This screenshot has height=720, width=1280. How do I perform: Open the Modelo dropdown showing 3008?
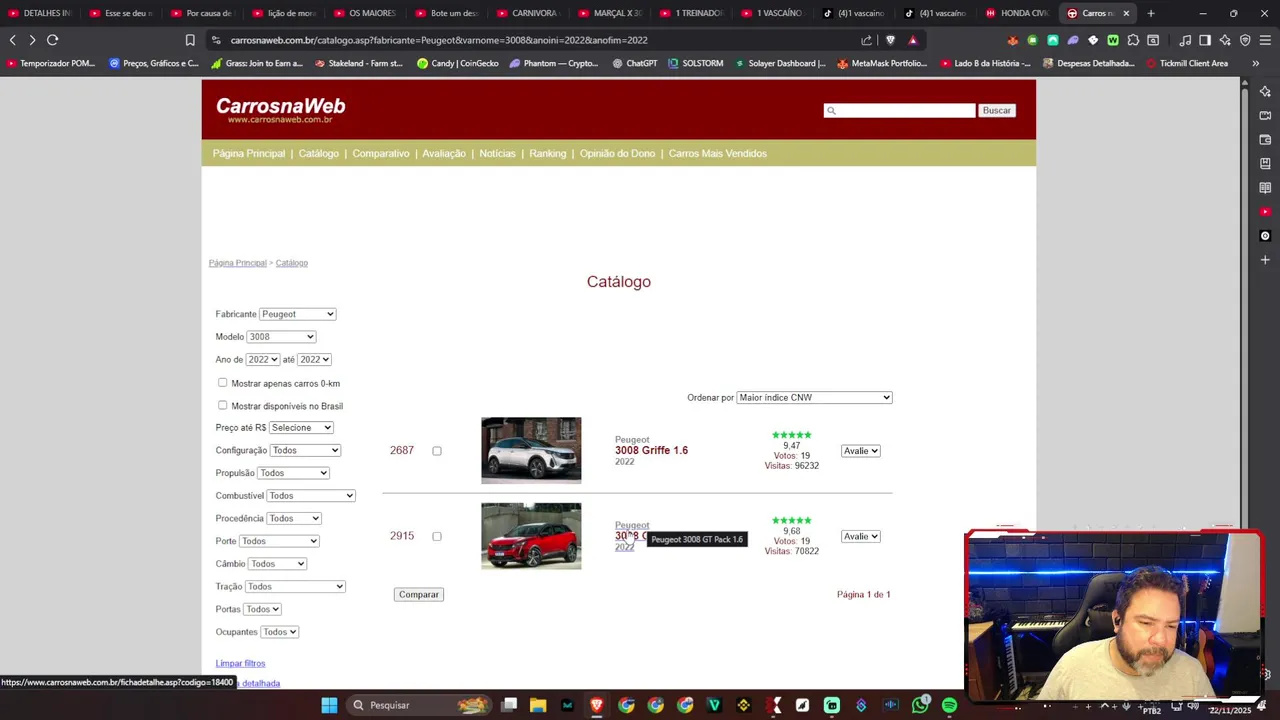coord(281,337)
